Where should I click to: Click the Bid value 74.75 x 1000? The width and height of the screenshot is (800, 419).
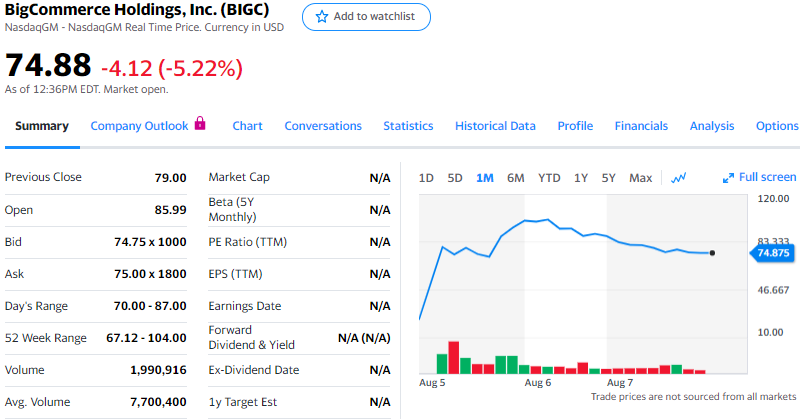(150, 242)
